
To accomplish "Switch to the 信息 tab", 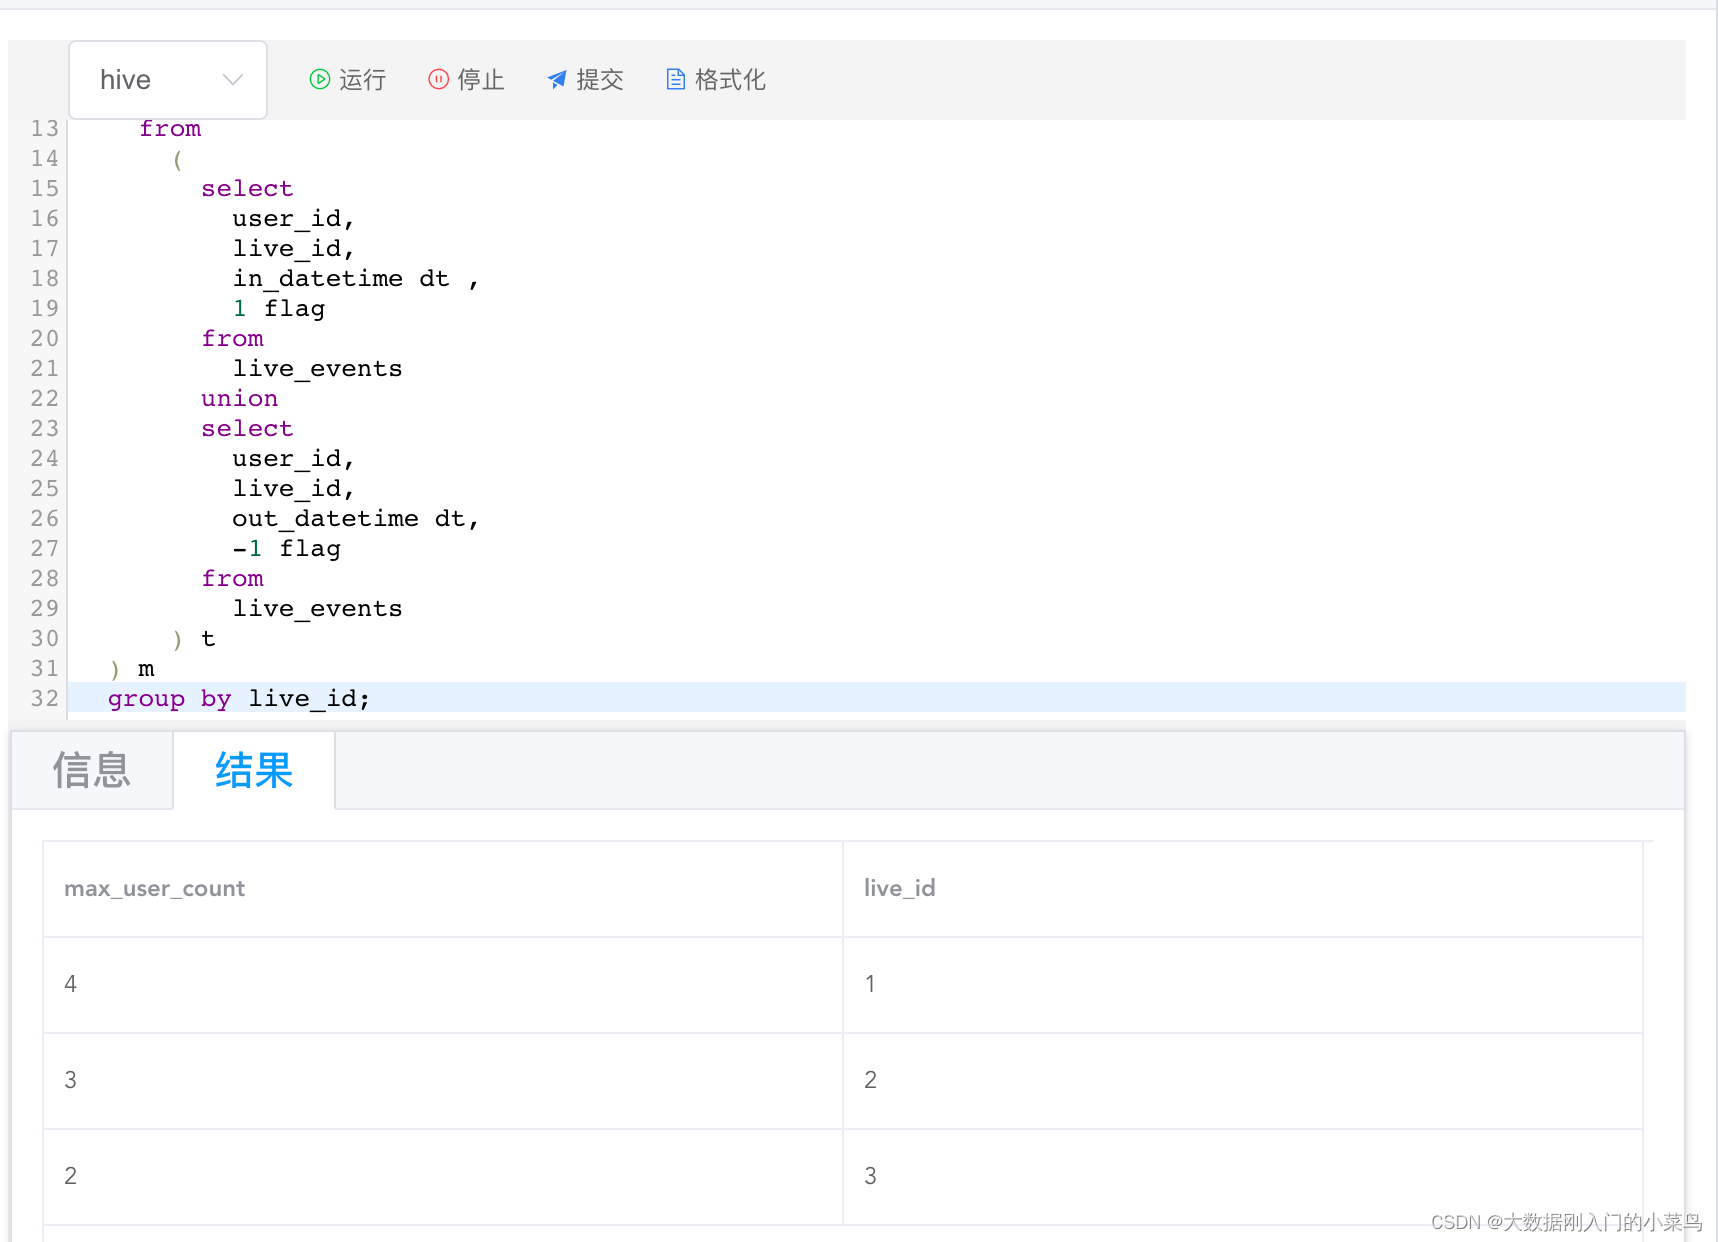I will click(x=92, y=770).
